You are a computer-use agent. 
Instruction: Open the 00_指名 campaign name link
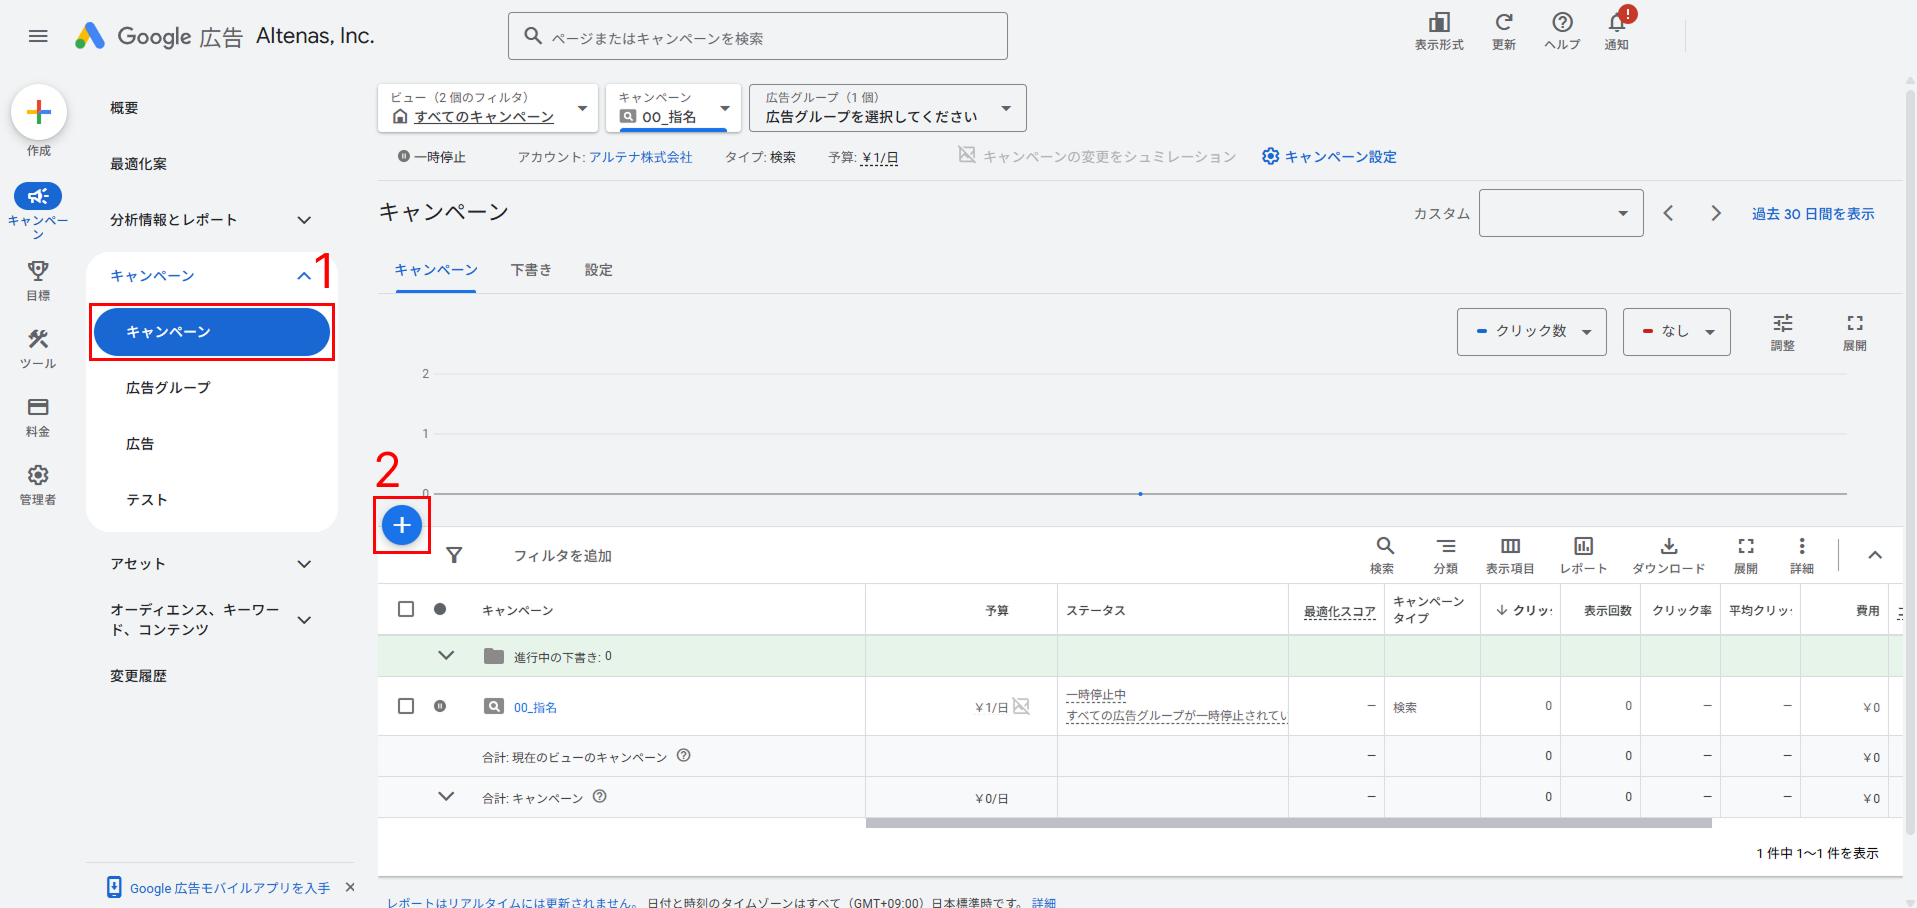[x=535, y=707]
